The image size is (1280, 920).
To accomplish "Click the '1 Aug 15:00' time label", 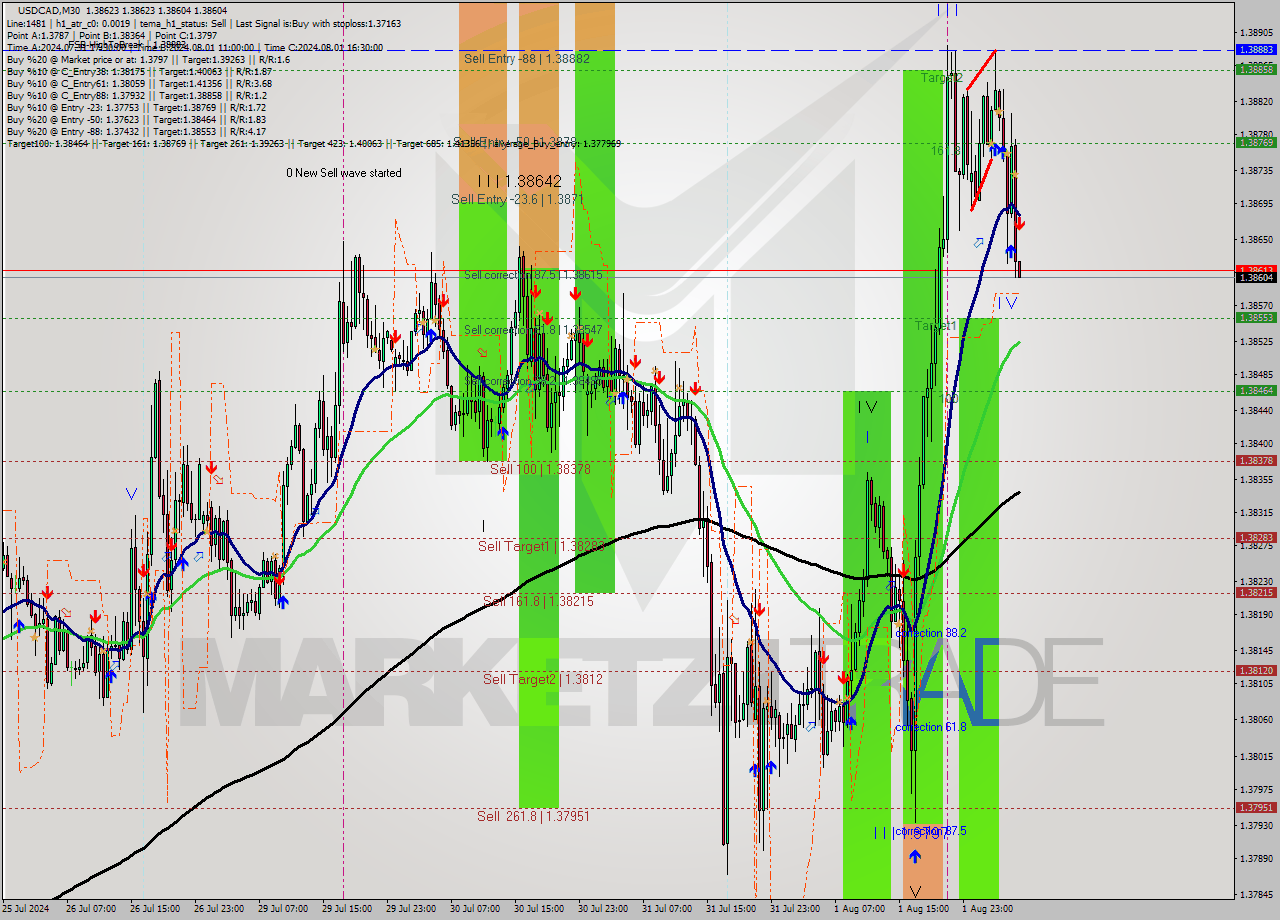I will coord(923,909).
